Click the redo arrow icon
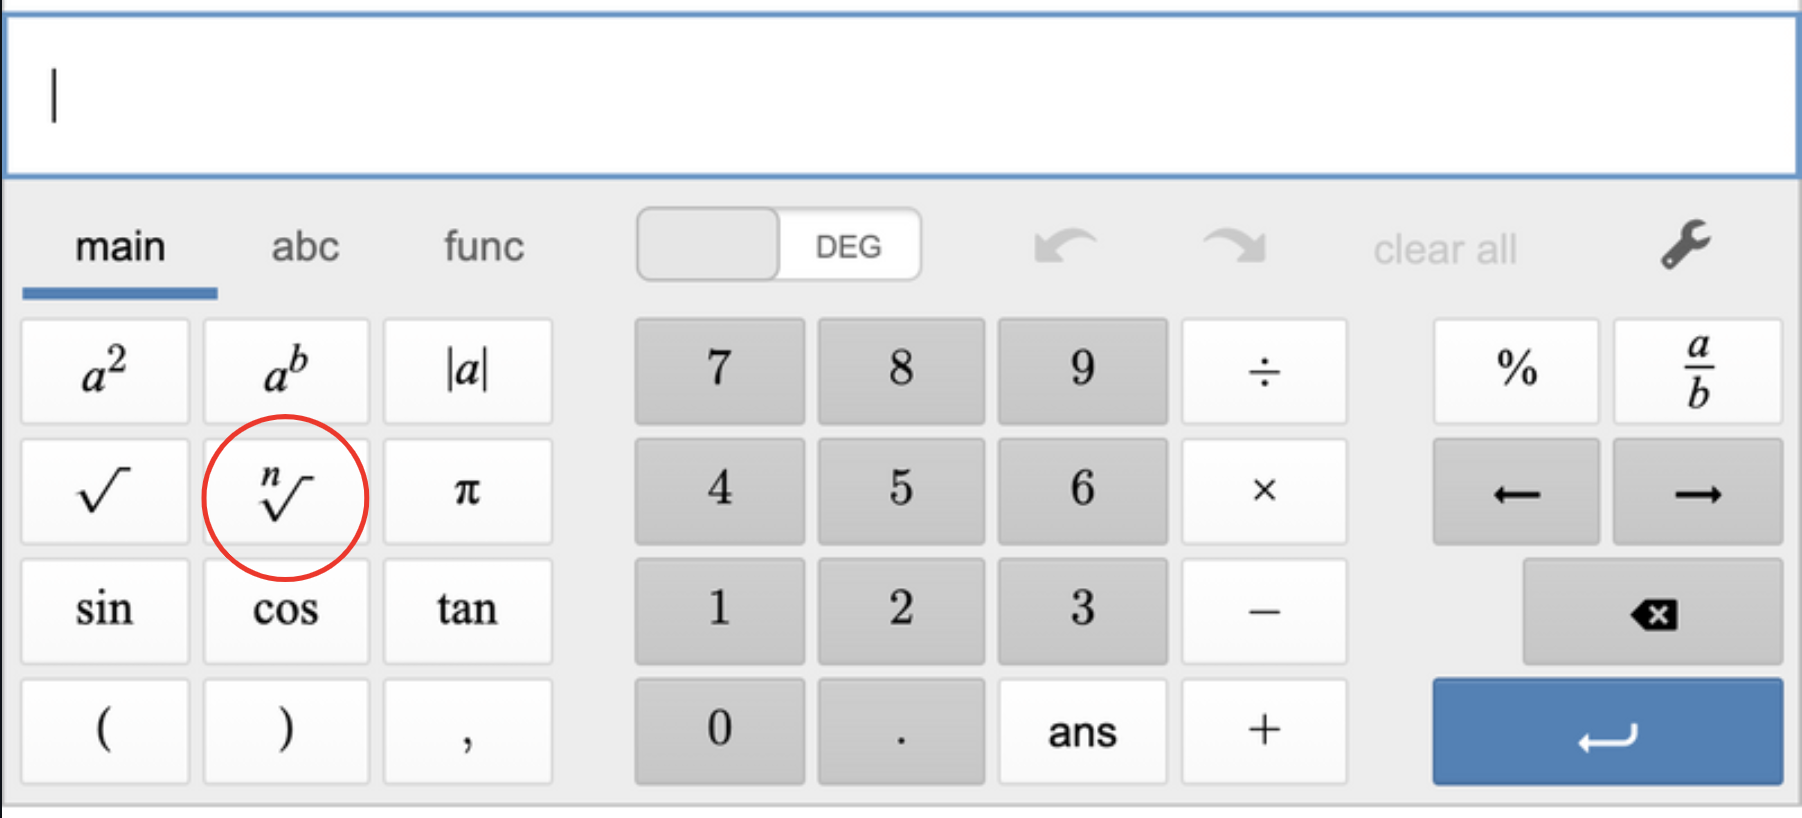 click(x=1236, y=245)
